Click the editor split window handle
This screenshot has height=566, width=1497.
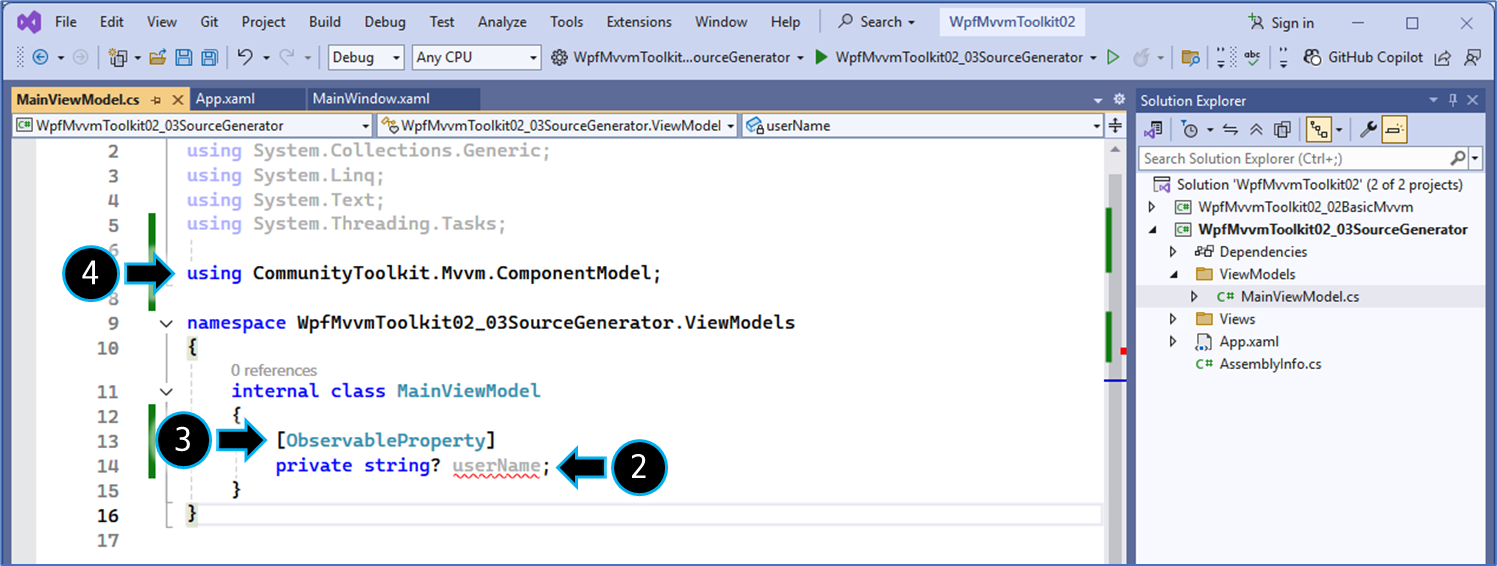(x=1116, y=126)
